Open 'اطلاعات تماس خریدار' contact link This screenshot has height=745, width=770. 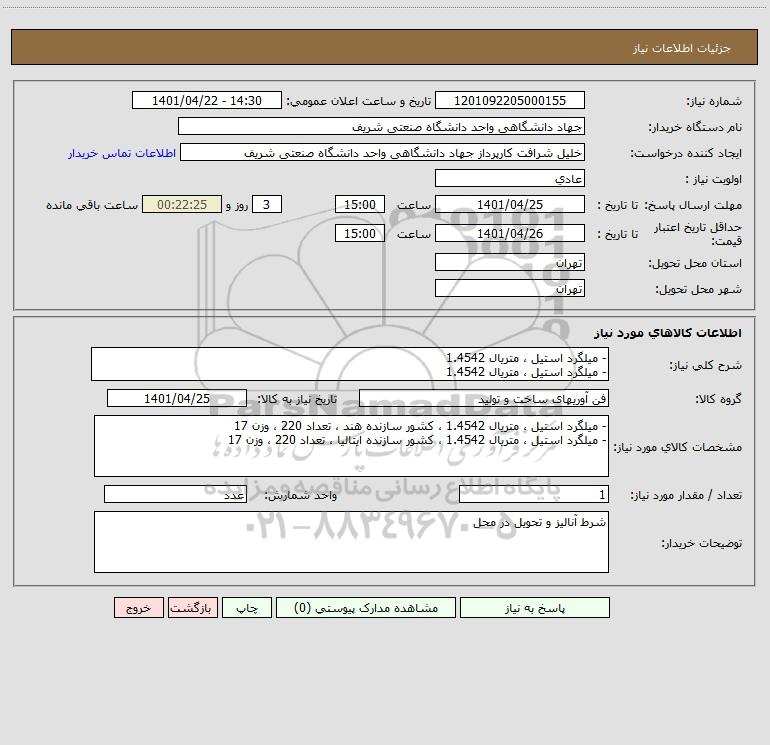(122, 153)
